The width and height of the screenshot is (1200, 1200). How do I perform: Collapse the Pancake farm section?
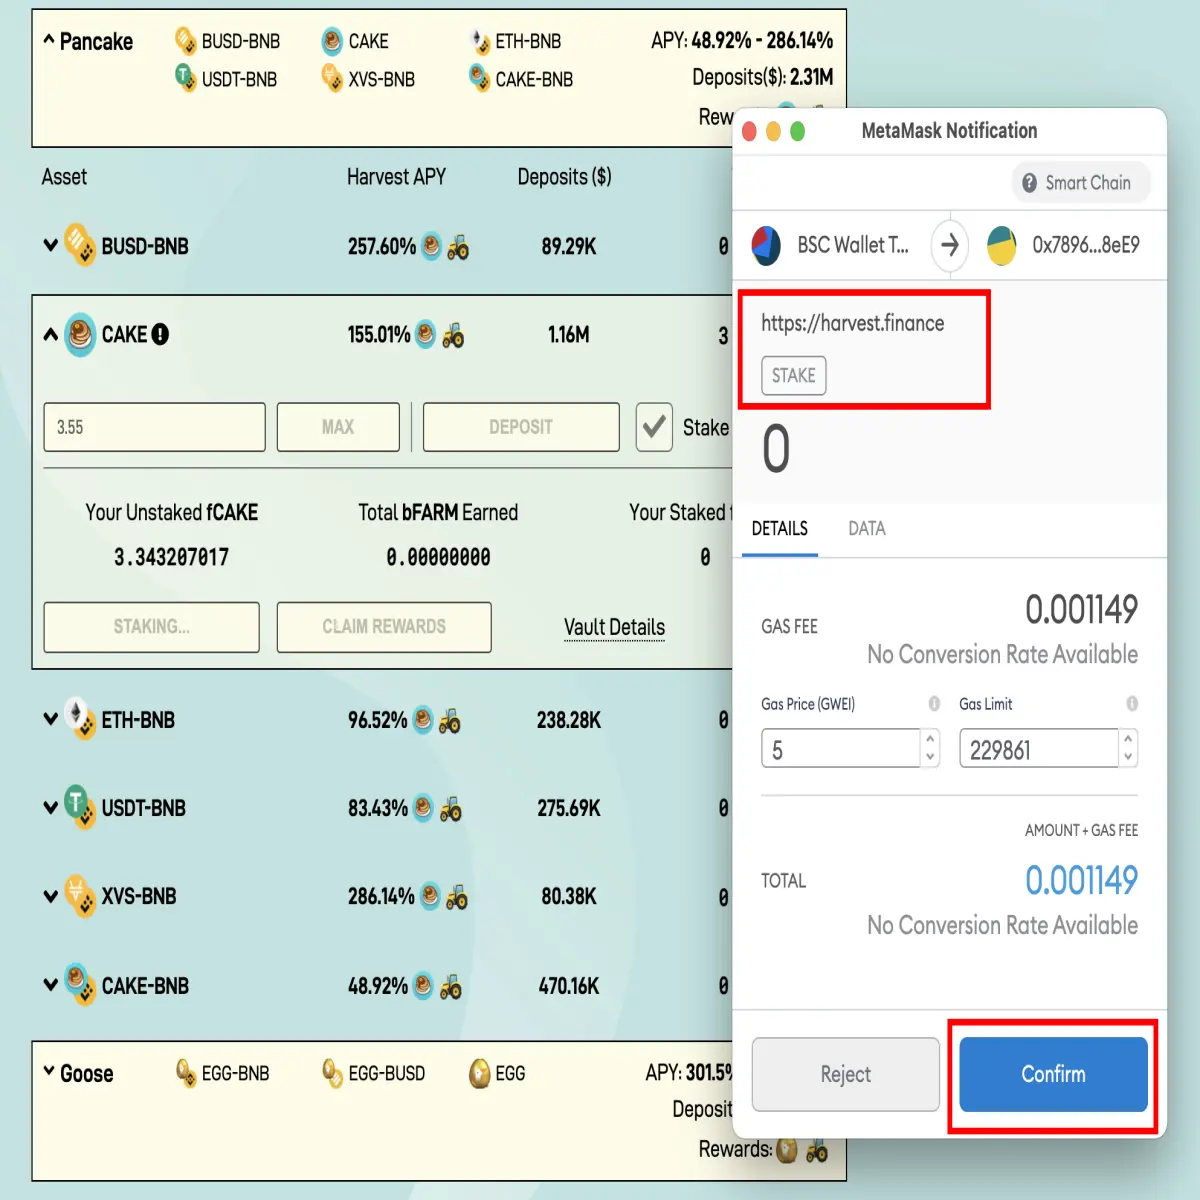[x=49, y=40]
